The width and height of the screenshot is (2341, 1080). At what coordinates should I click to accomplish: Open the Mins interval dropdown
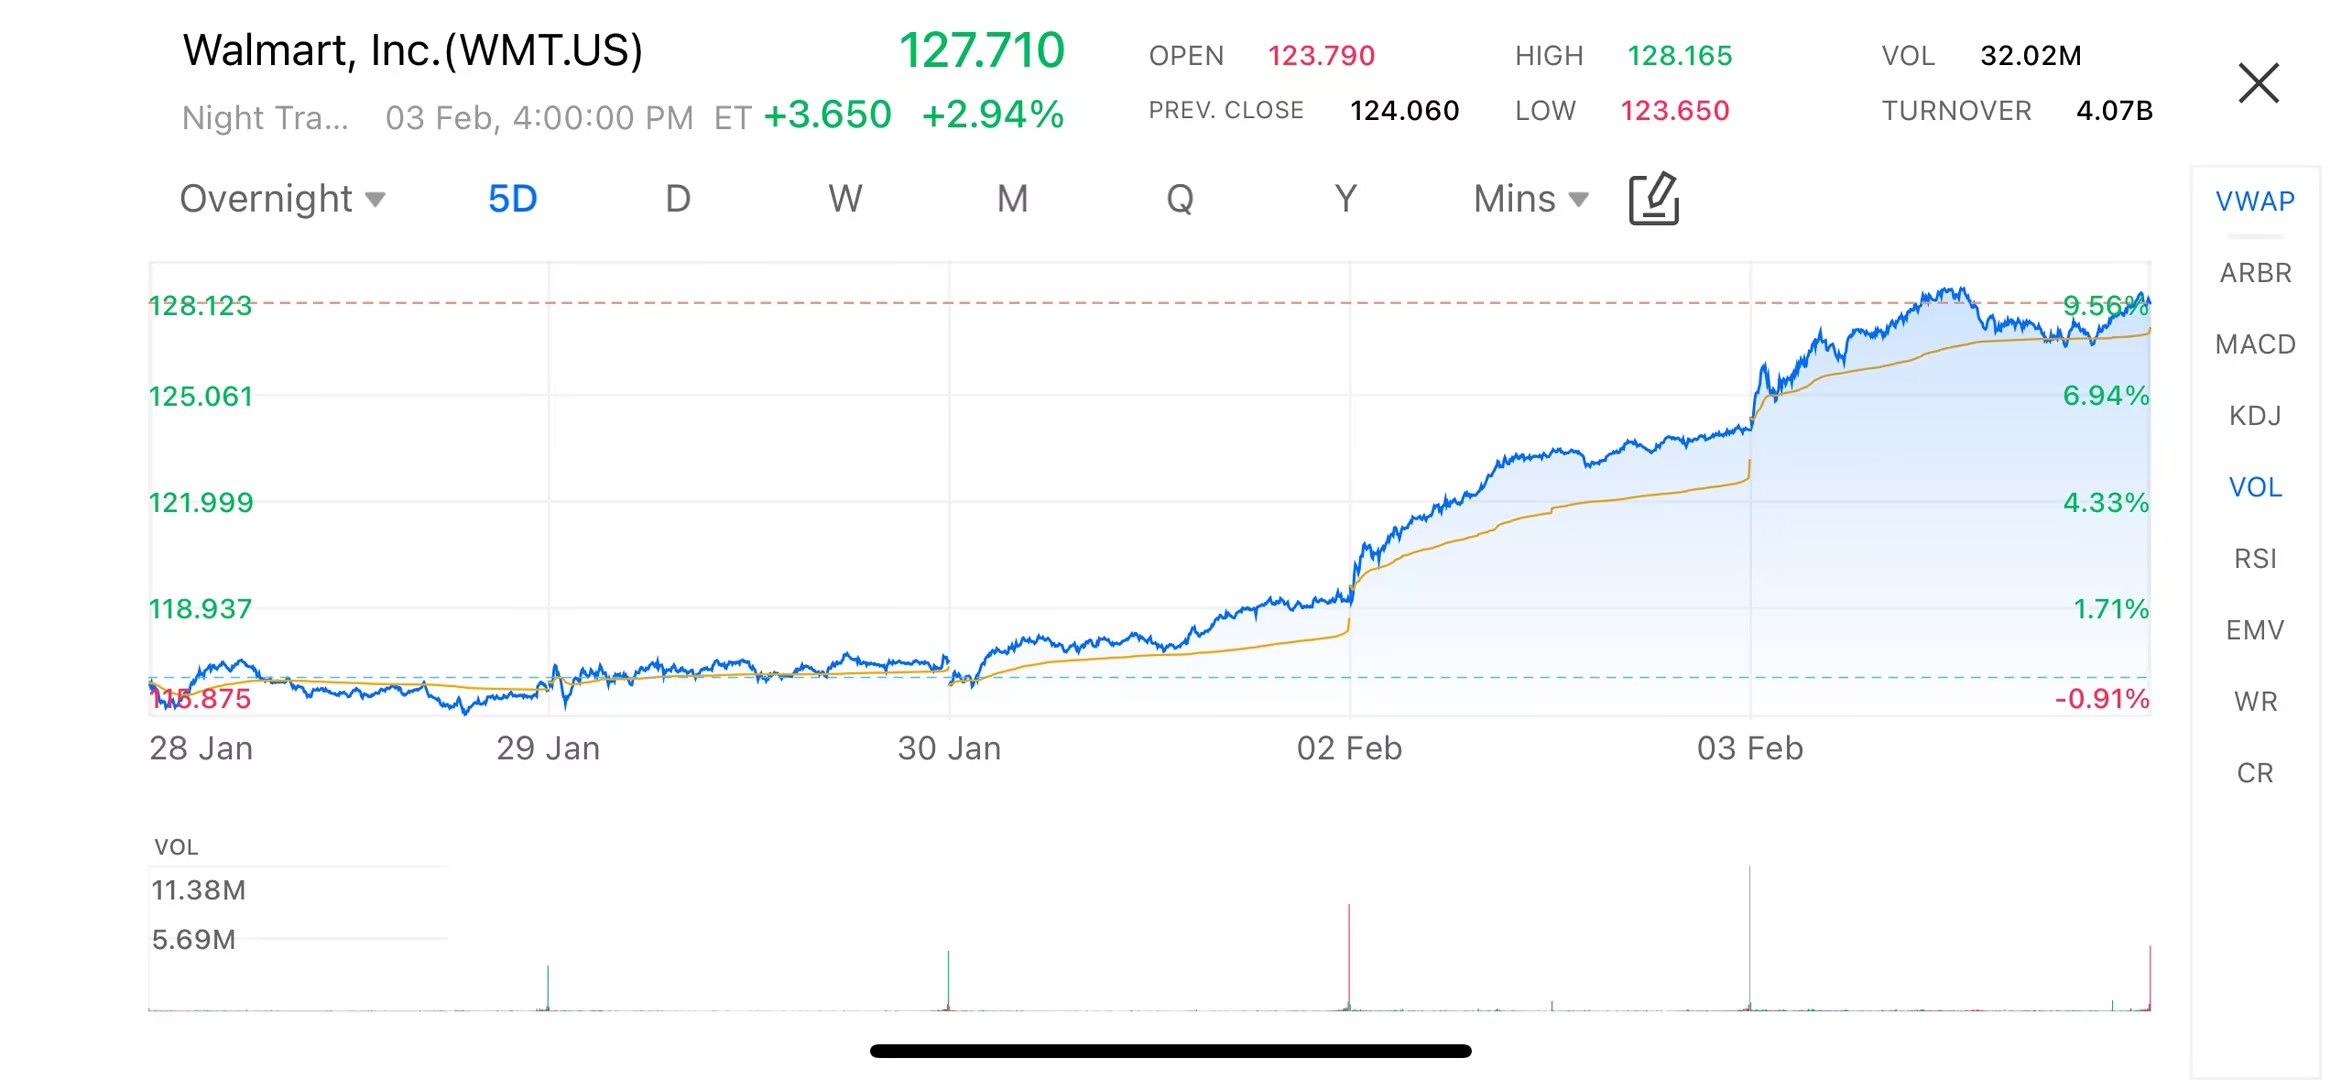(x=1530, y=199)
